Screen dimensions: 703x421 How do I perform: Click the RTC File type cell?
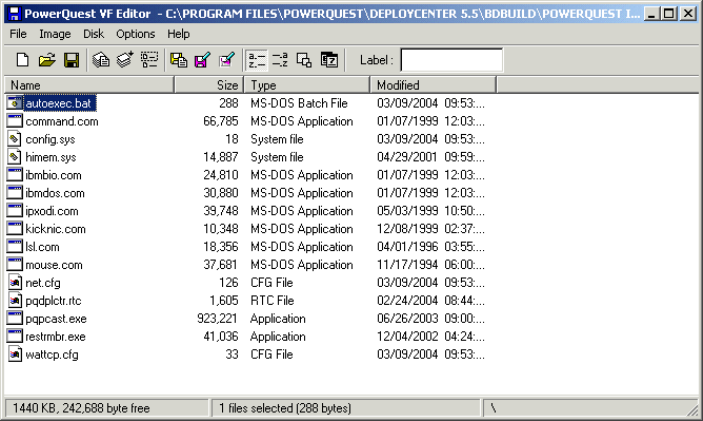point(272,301)
